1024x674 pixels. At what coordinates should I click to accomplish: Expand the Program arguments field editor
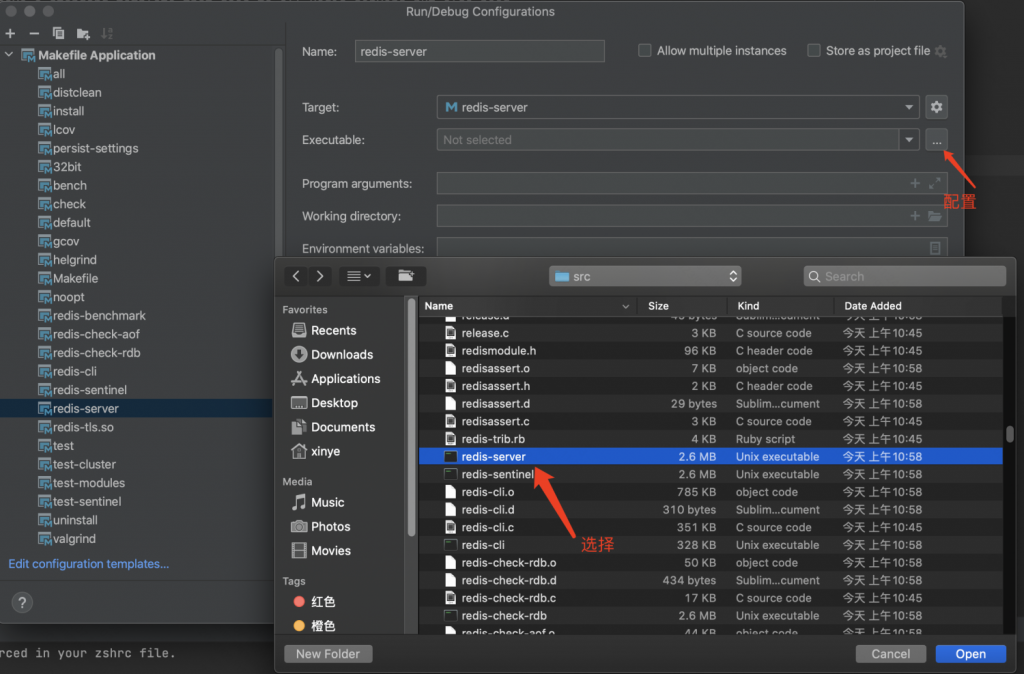tap(934, 184)
